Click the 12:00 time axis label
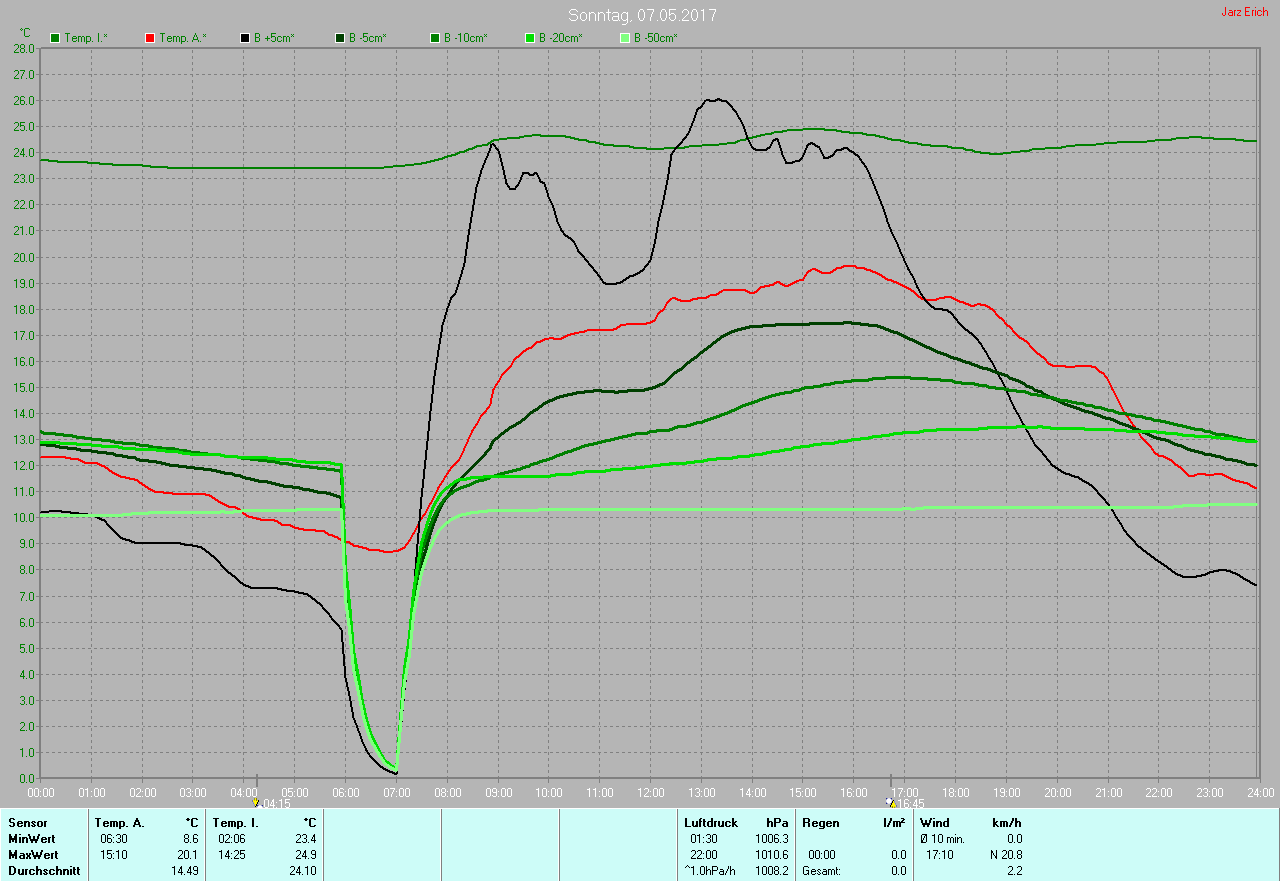This screenshot has height=881, width=1280. coord(650,792)
